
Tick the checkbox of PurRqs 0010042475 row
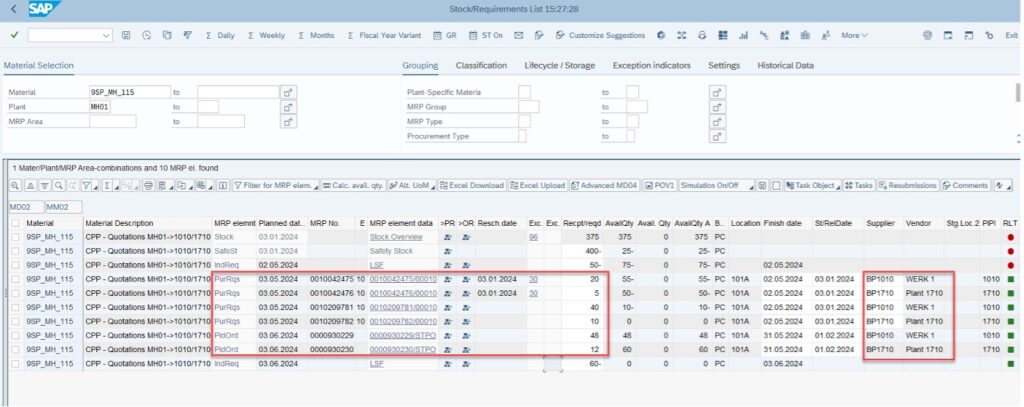point(15,280)
